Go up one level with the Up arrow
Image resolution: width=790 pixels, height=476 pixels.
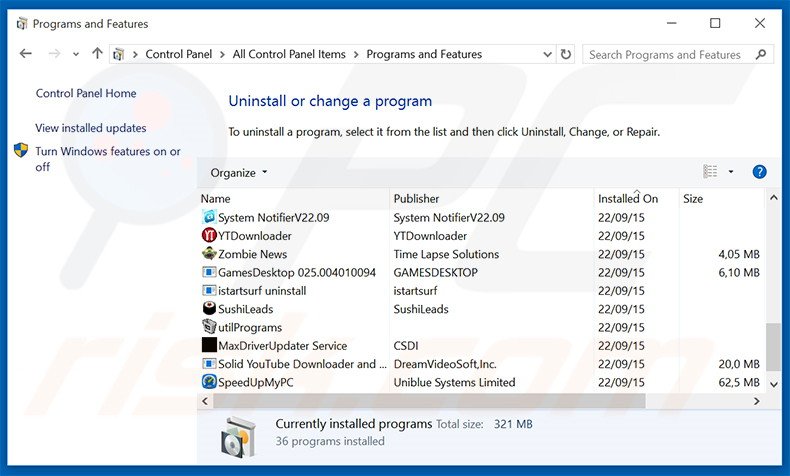[97, 53]
